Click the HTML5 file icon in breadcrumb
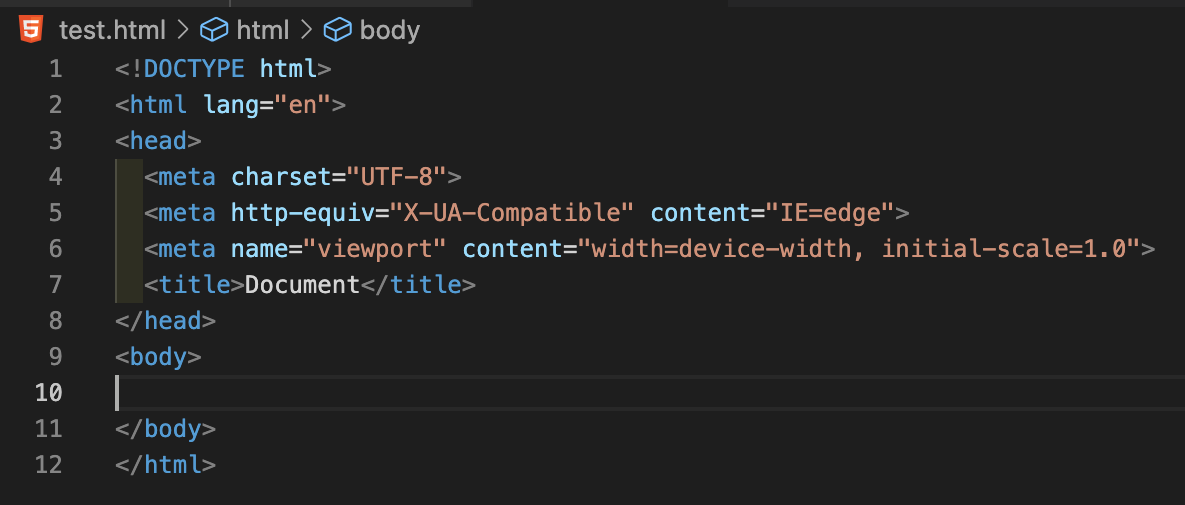1185x505 pixels. pos(31,30)
